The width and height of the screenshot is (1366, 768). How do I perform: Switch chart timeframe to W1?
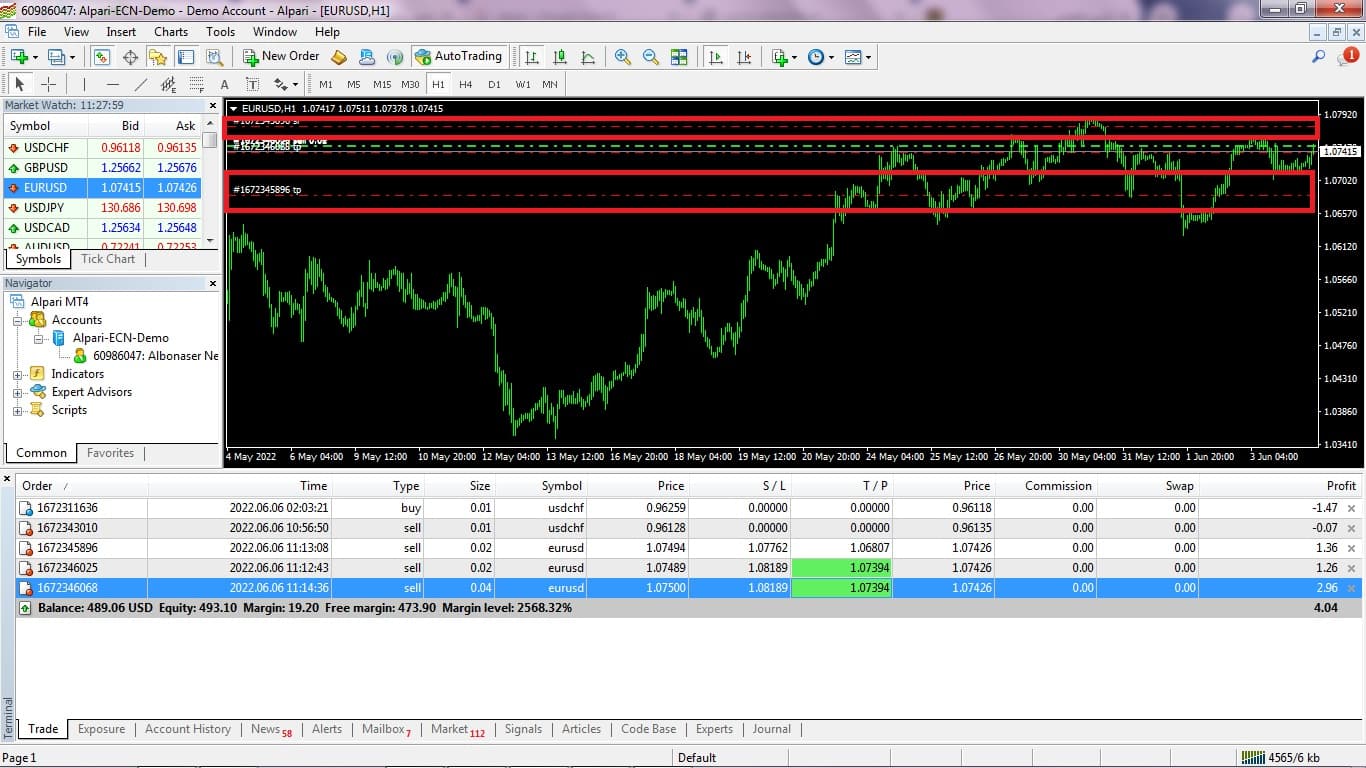[x=523, y=85]
